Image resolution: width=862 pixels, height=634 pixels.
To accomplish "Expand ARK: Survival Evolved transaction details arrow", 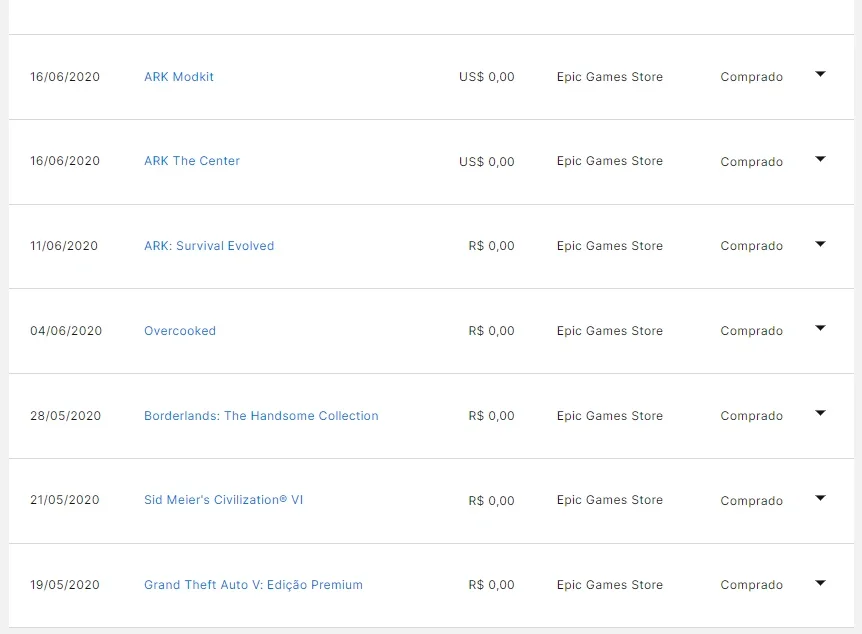I will (820, 244).
